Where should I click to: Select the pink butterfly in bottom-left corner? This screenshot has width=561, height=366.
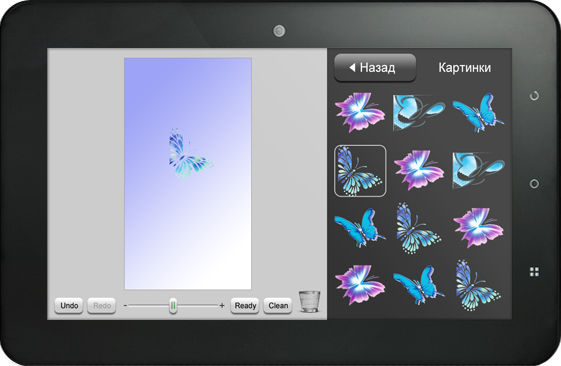click(x=360, y=285)
